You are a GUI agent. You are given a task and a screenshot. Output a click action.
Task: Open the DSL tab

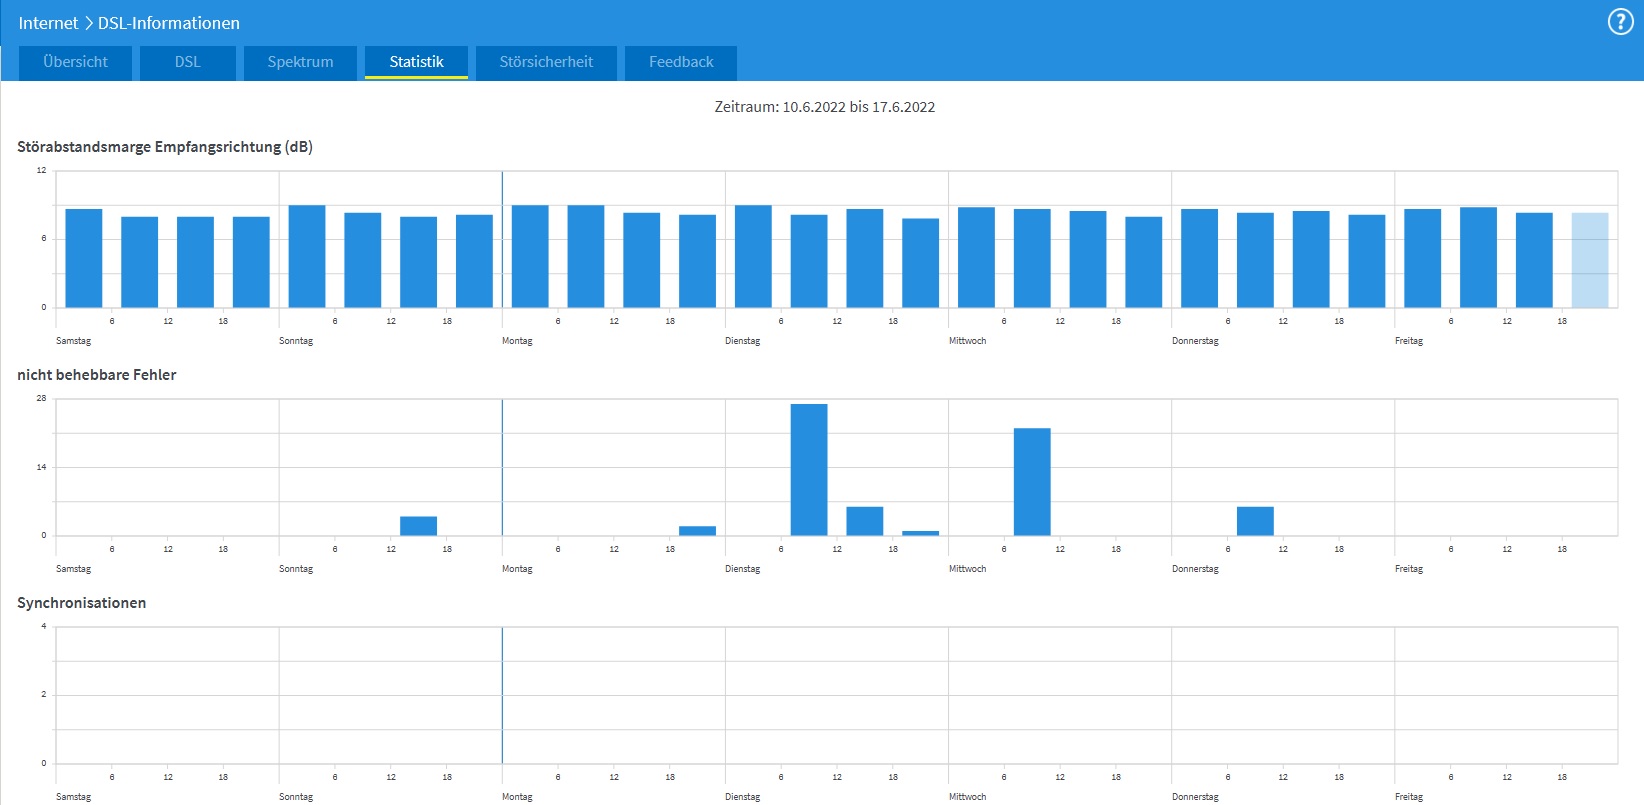pyautogui.click(x=187, y=62)
